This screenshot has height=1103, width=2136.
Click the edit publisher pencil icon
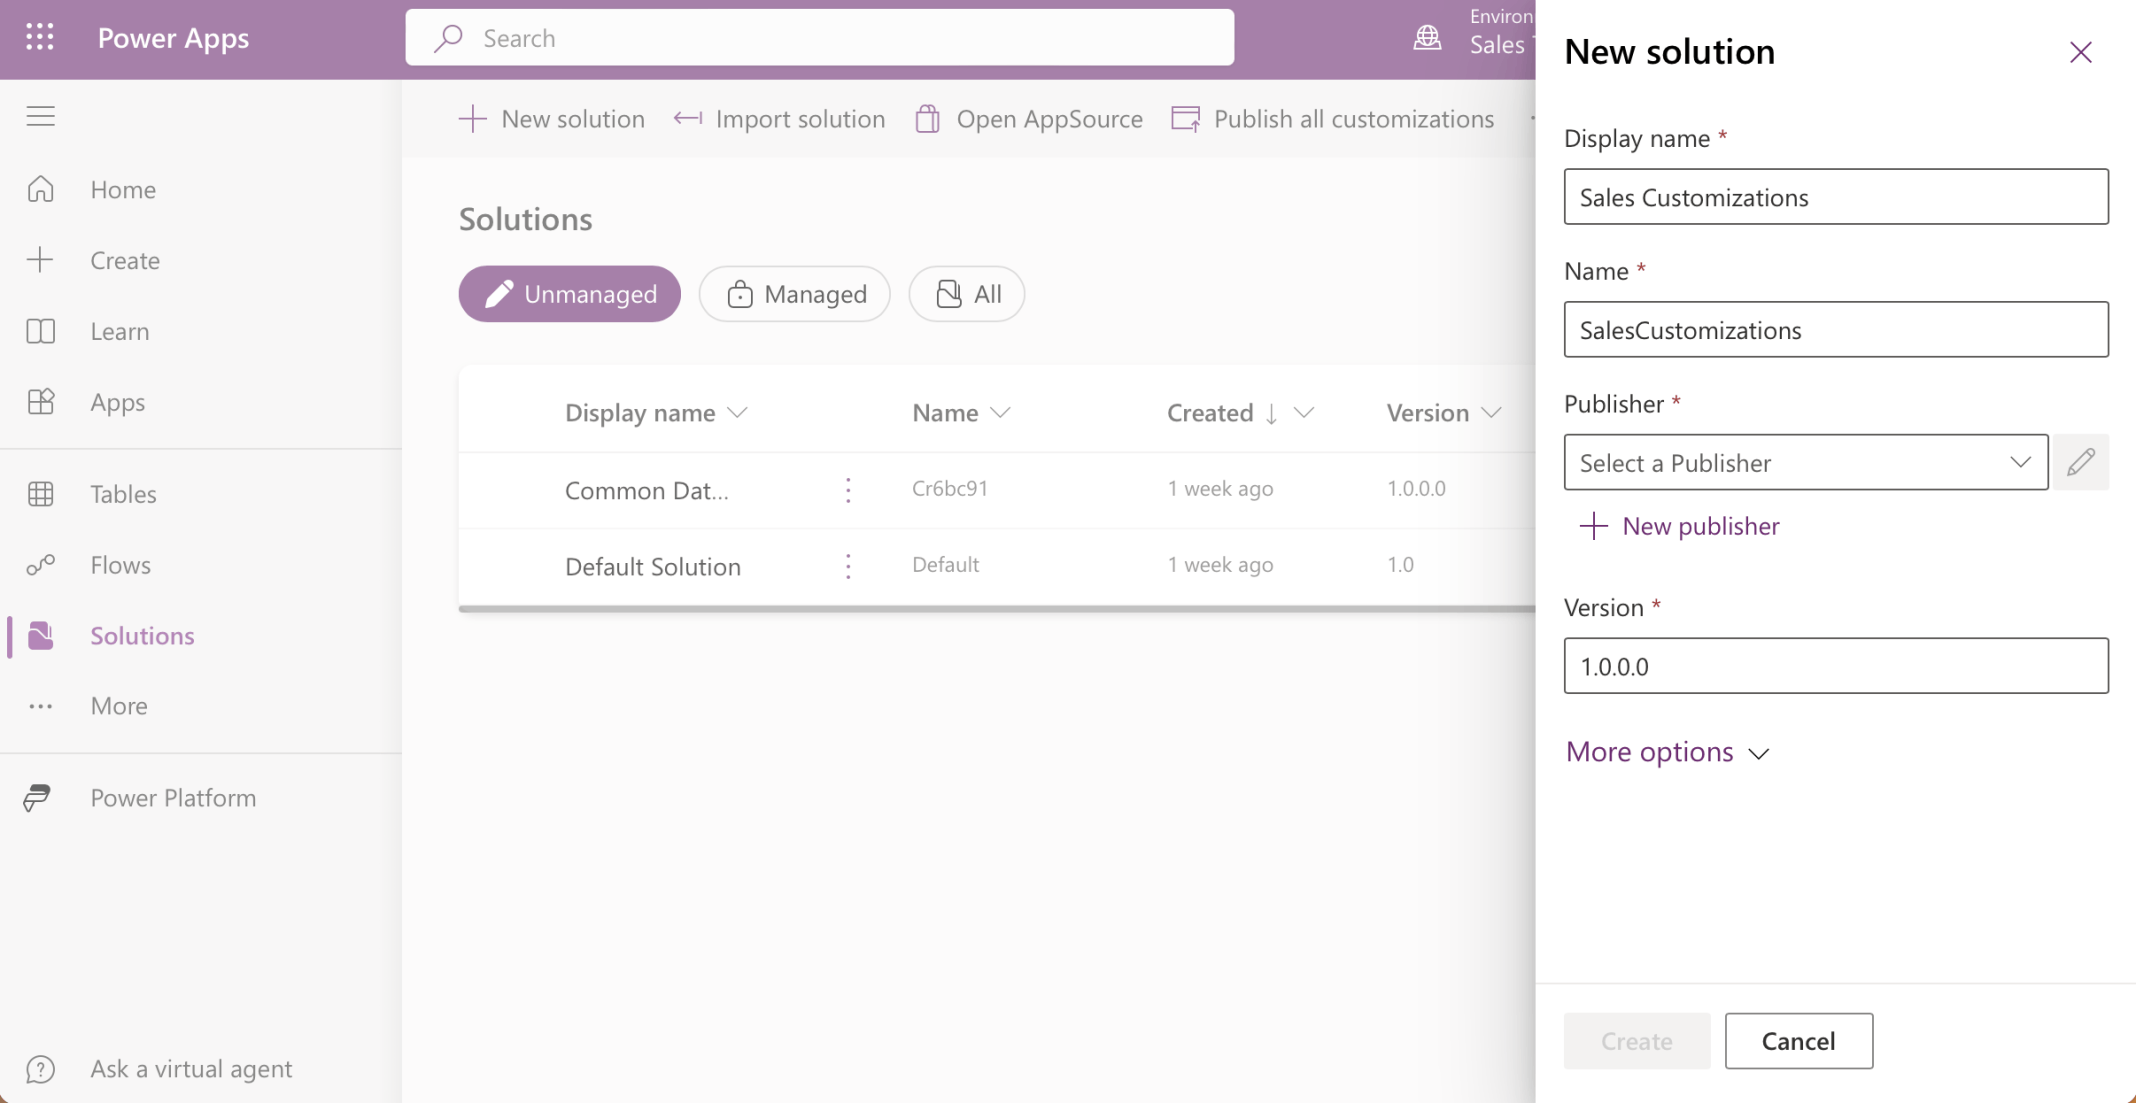(2081, 462)
